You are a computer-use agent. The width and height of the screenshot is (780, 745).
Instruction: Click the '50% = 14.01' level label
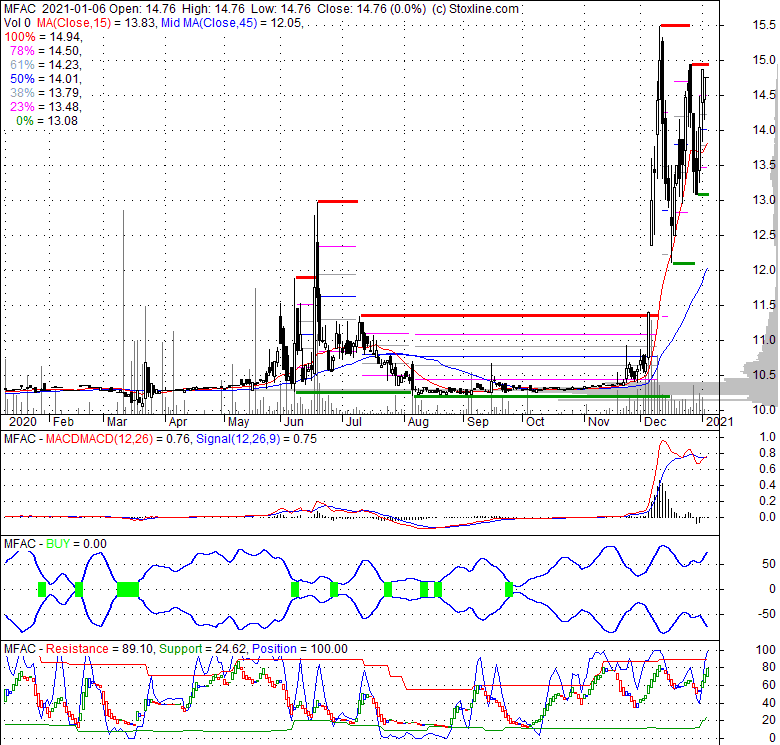[x=45, y=79]
